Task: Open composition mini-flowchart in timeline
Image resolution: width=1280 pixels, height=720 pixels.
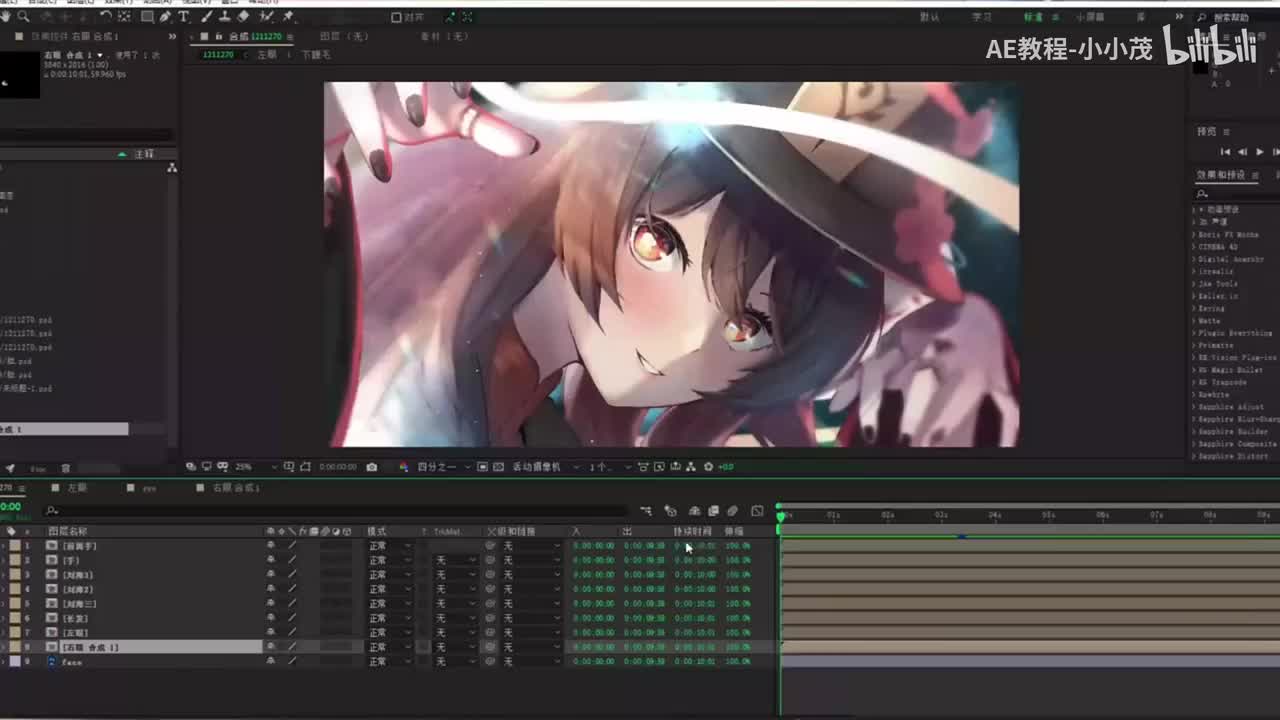Action: coord(646,511)
